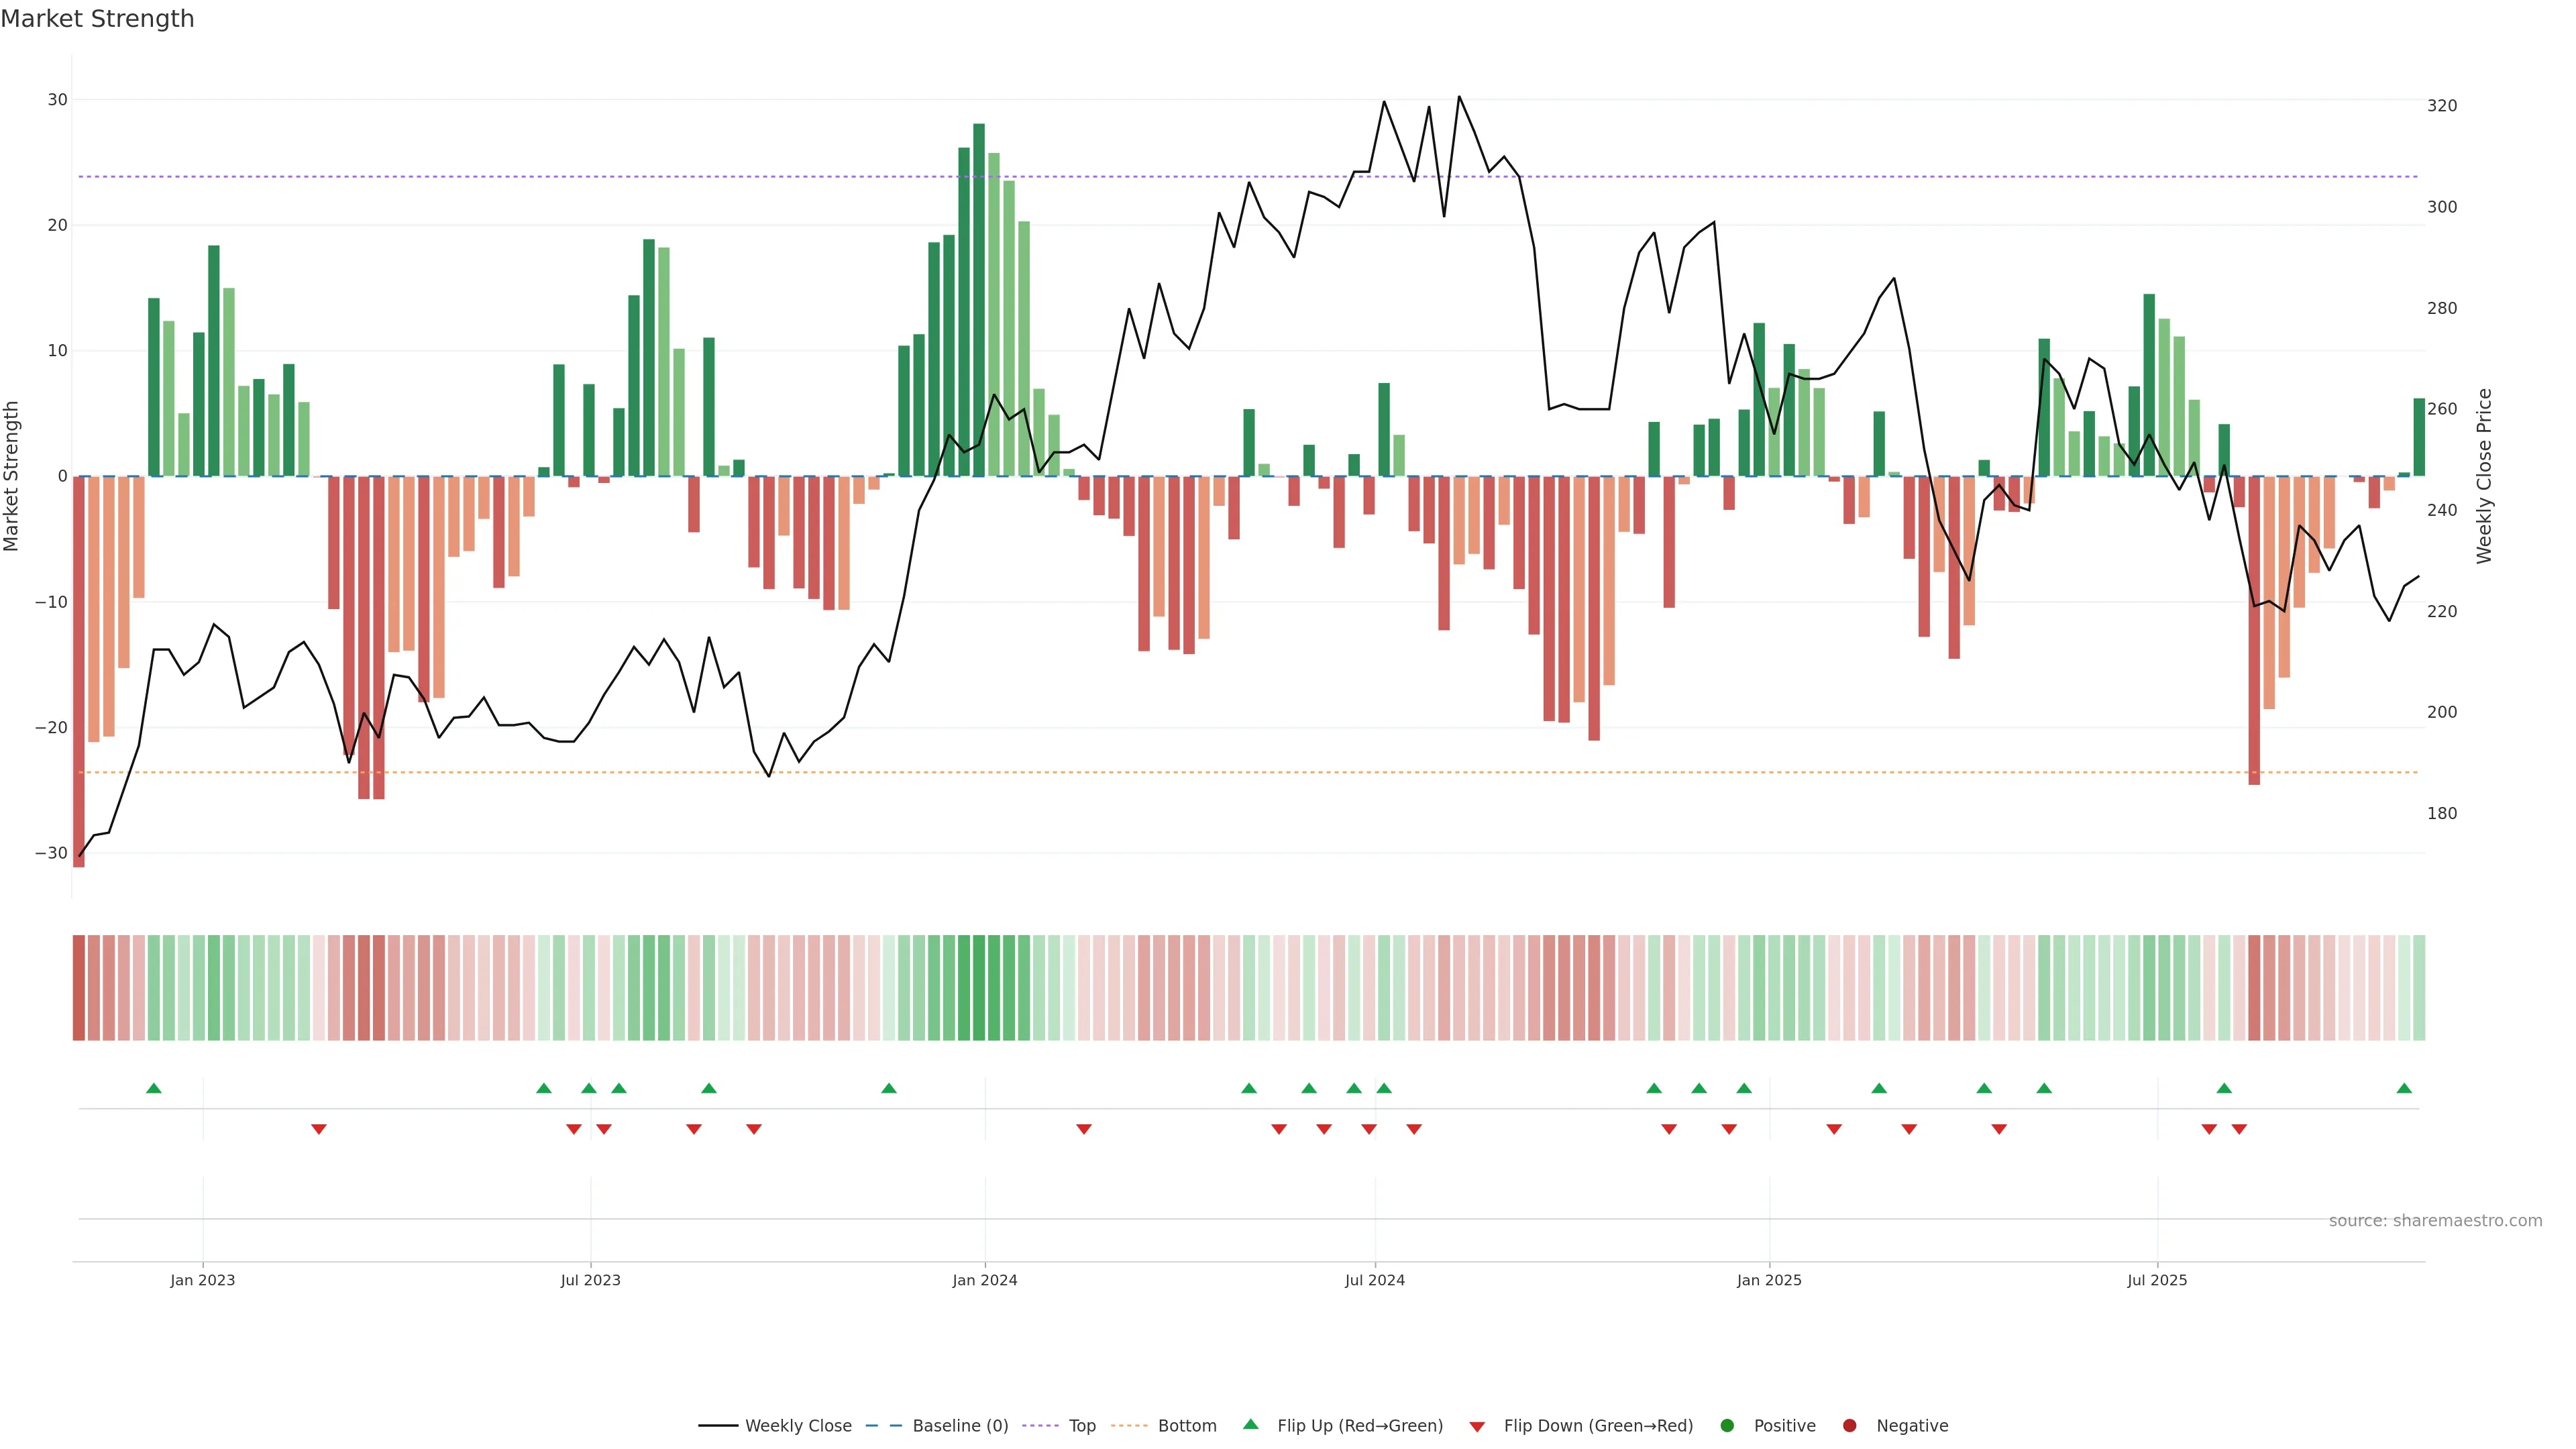Viewport: 2576px width, 1449px height.
Task: Click first red flip-down triangle marker
Action: click(318, 1129)
